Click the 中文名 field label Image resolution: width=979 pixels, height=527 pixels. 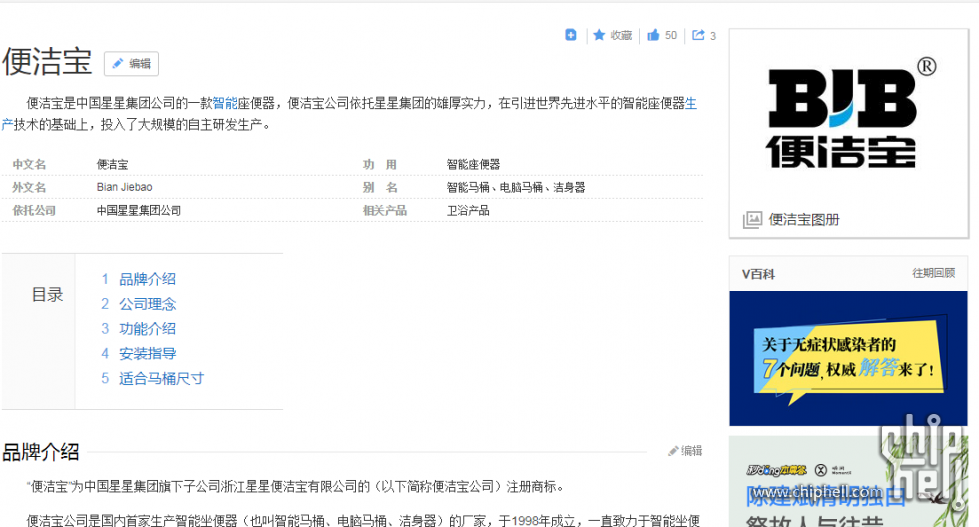click(x=29, y=164)
